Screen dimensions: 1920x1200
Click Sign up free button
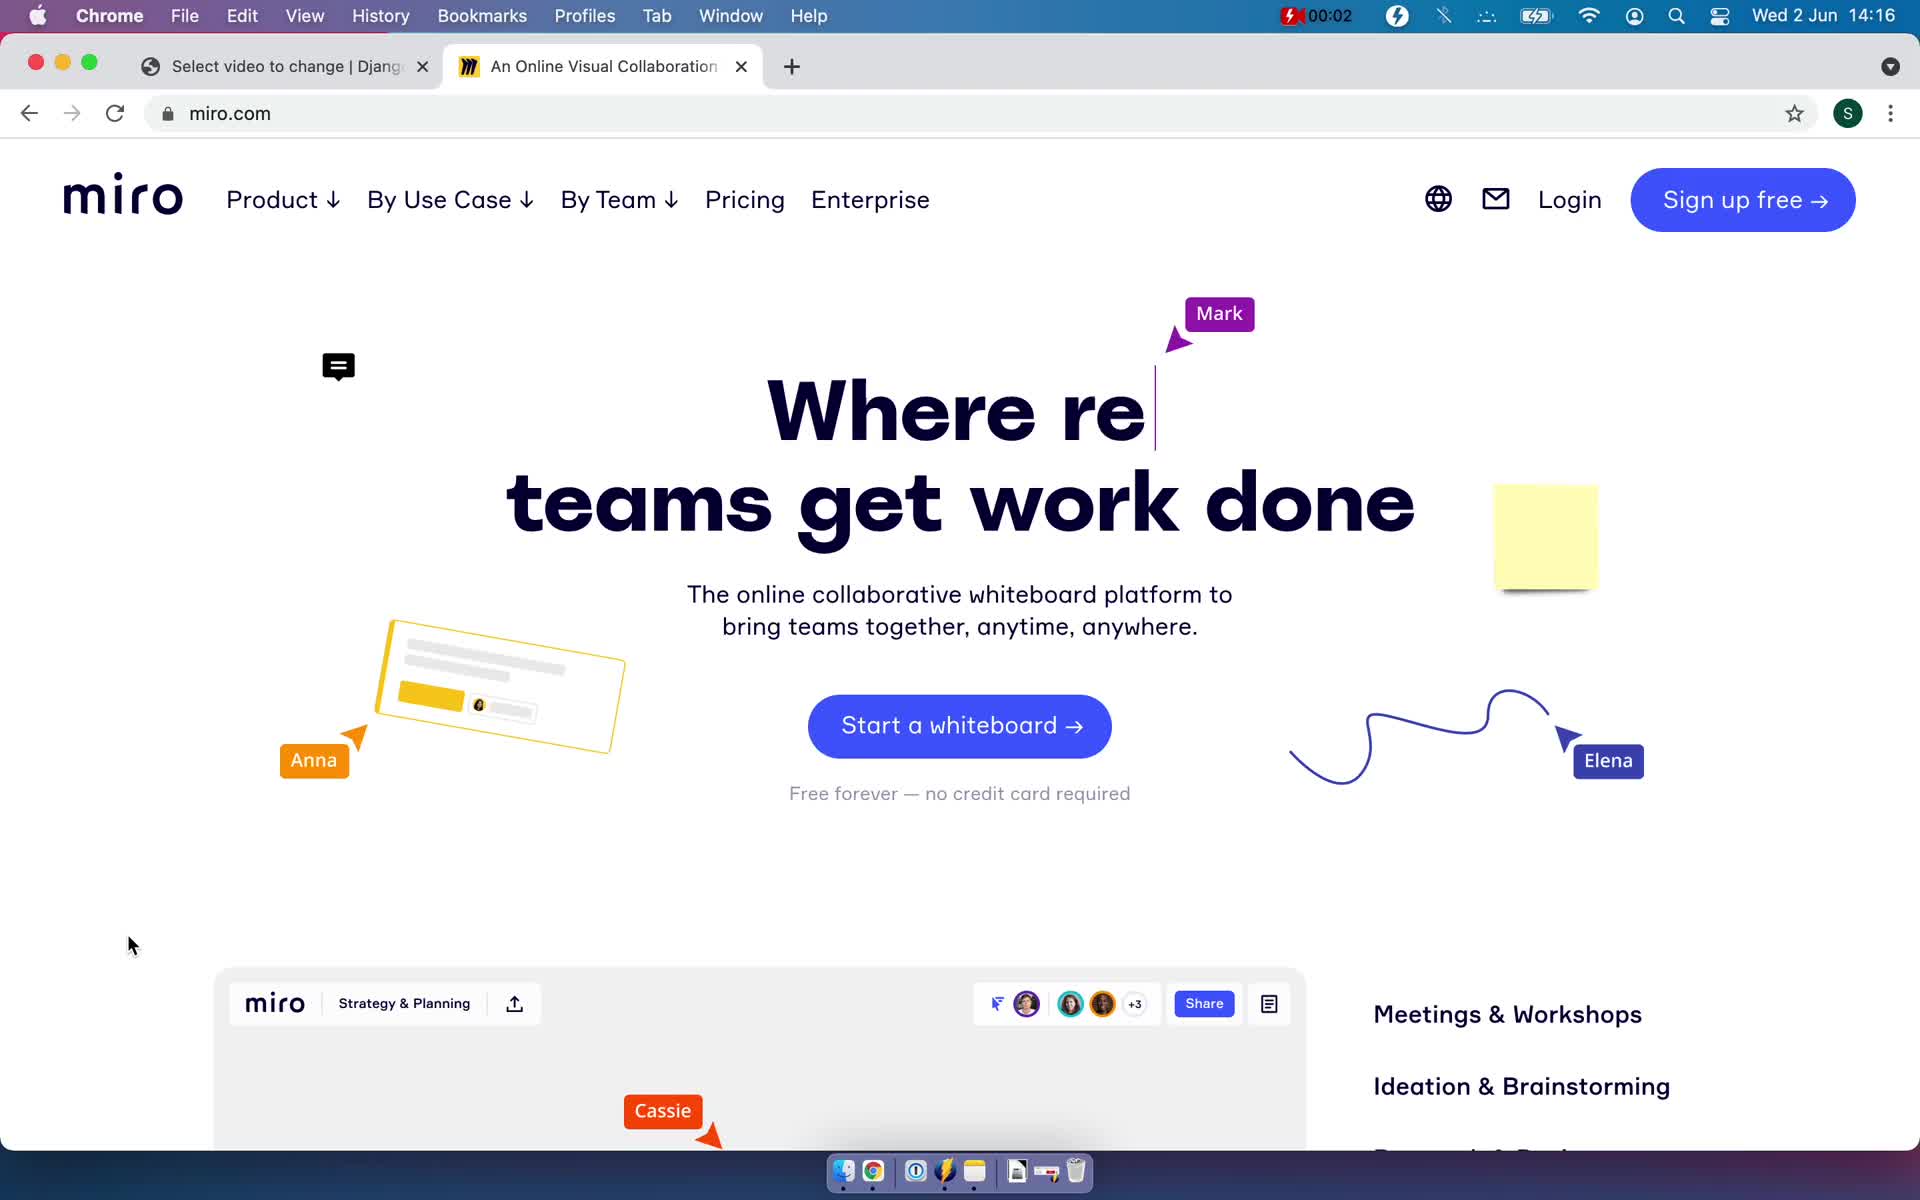(1743, 200)
